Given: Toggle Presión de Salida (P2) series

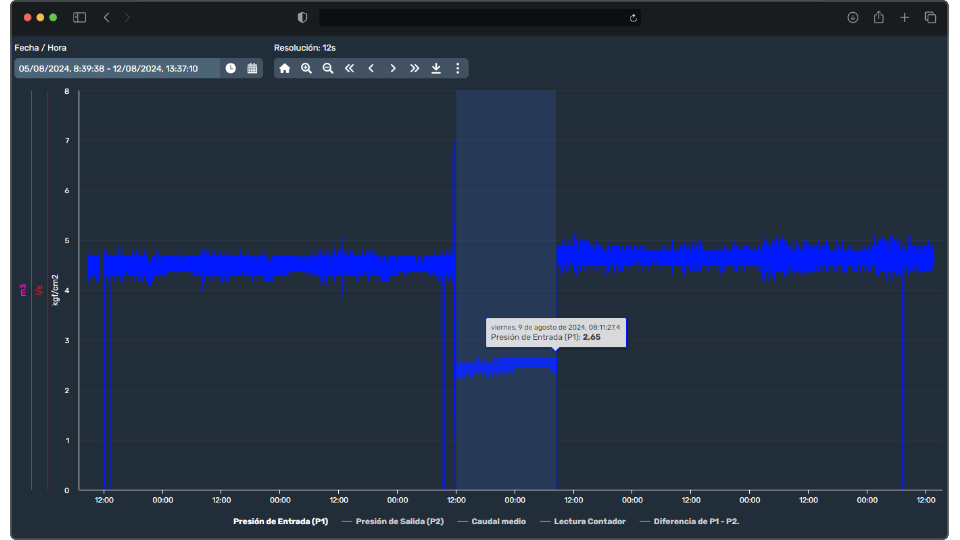Looking at the screenshot, I should [x=399, y=521].
